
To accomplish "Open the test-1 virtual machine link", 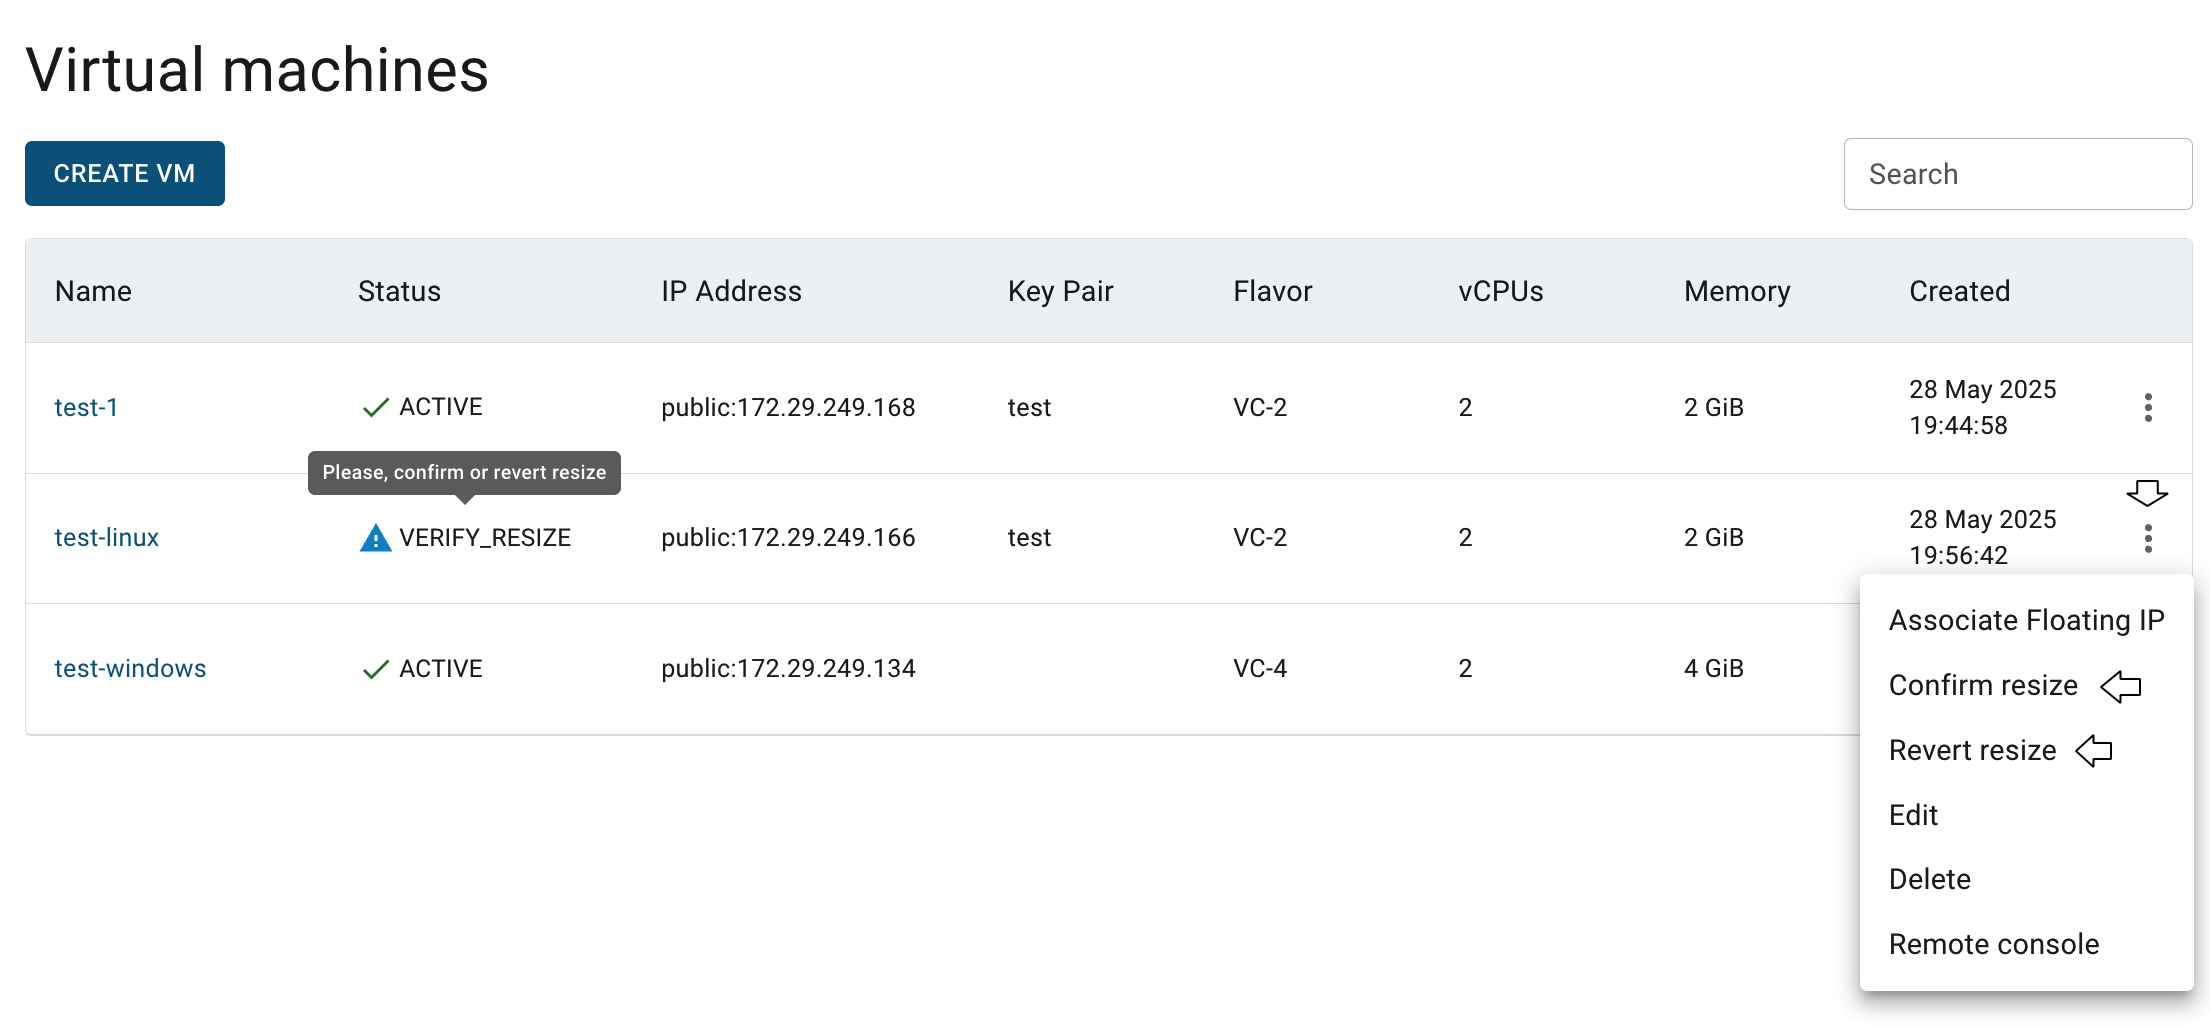I will tap(86, 407).
